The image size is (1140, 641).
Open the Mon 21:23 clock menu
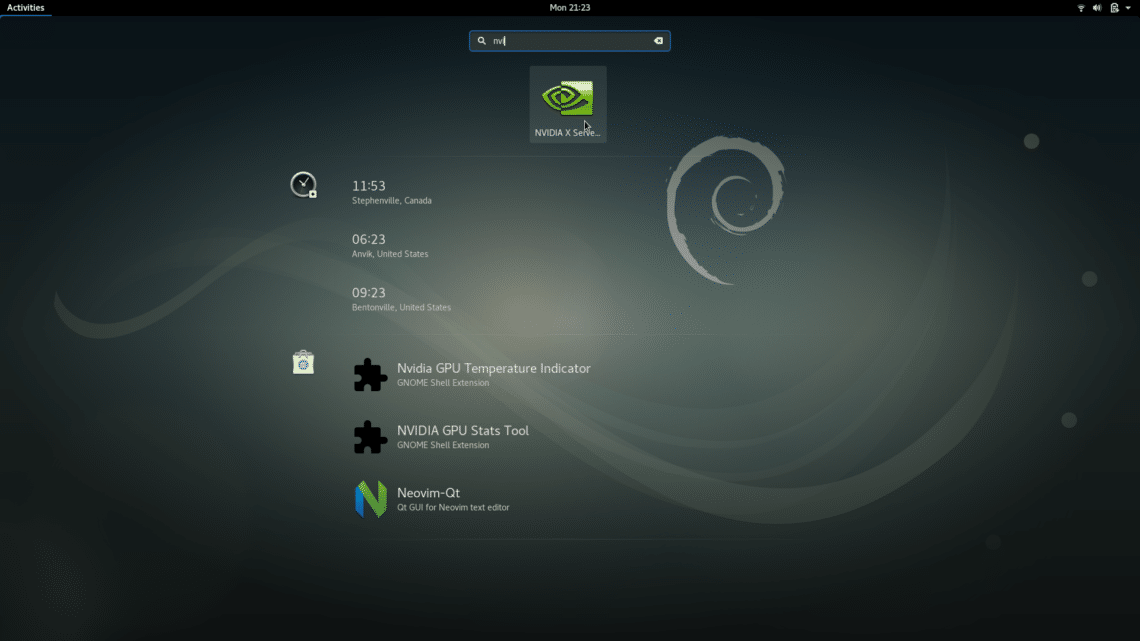tap(570, 8)
